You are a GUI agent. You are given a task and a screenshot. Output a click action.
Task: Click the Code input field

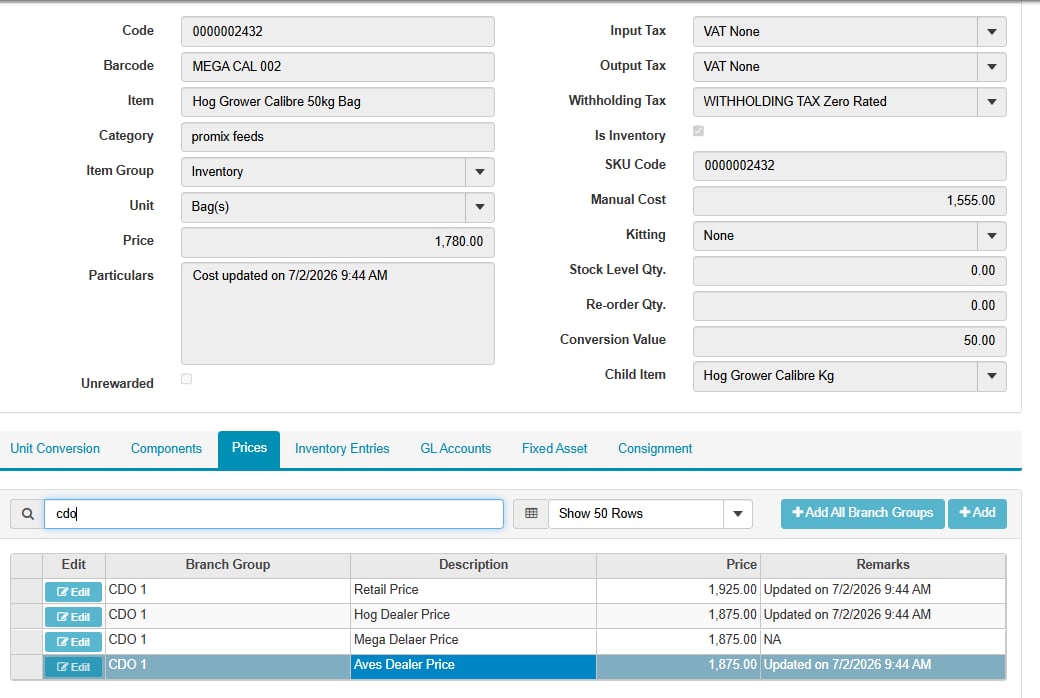[338, 32]
